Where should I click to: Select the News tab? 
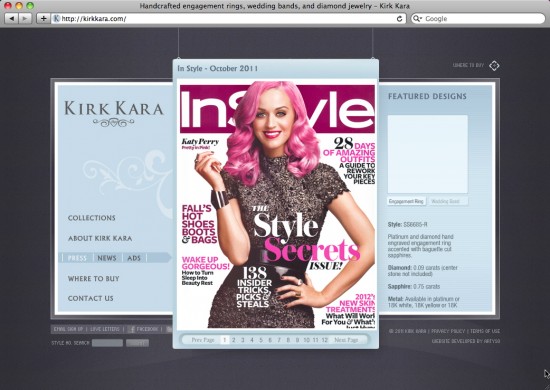pyautogui.click(x=107, y=258)
